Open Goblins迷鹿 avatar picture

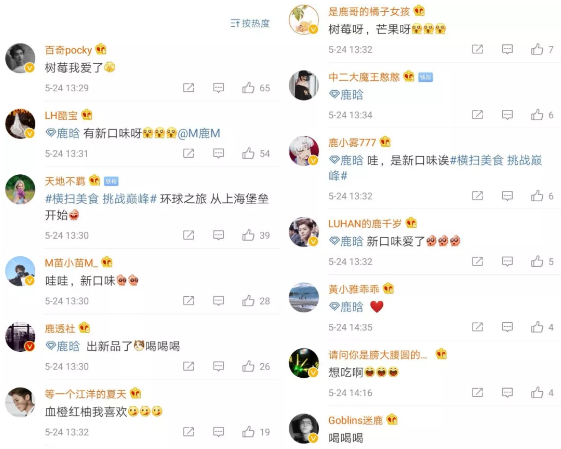coord(304,429)
